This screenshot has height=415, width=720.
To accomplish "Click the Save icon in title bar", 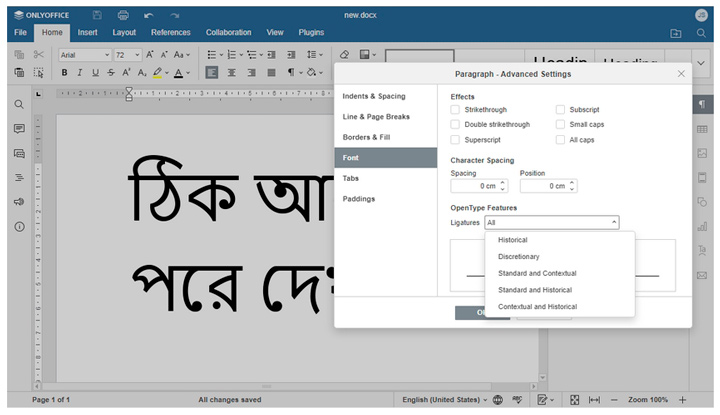I will [97, 15].
